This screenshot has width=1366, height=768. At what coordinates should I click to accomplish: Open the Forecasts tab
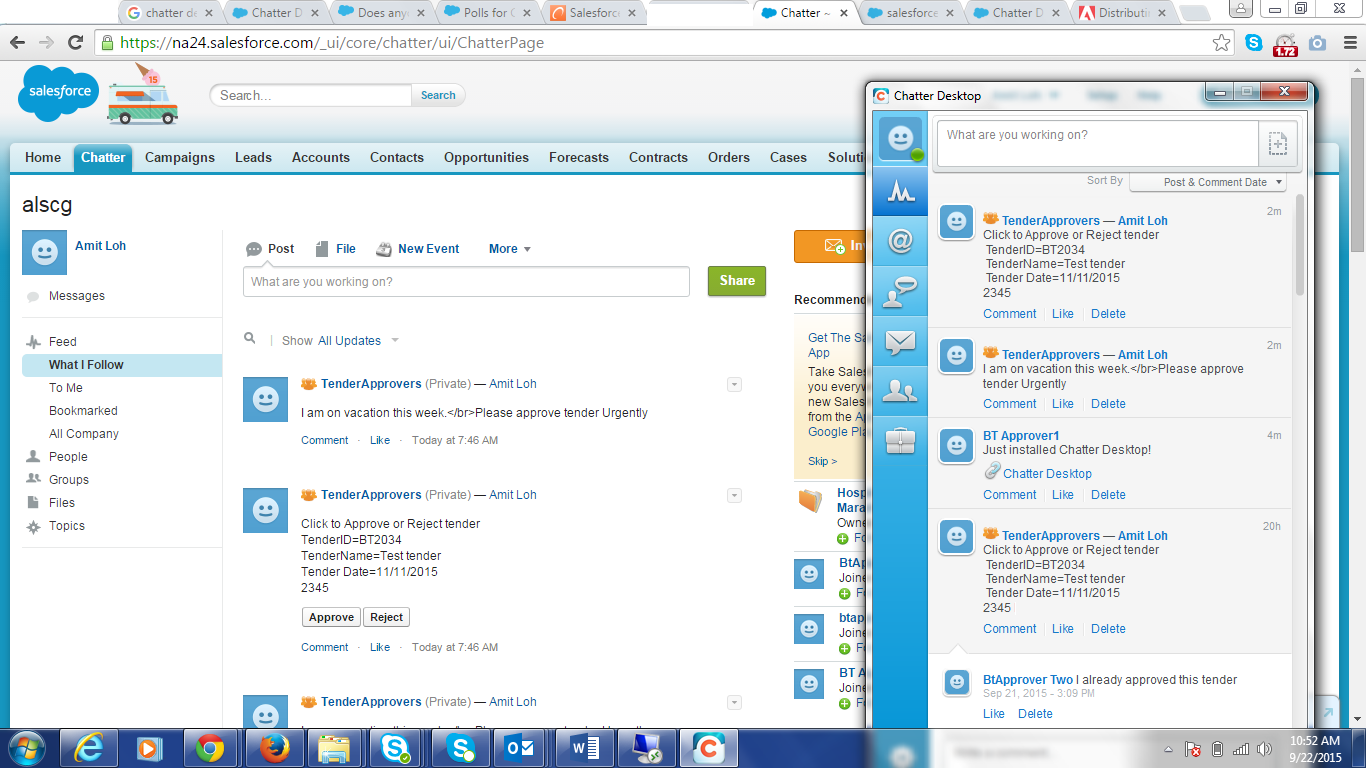[x=579, y=157]
